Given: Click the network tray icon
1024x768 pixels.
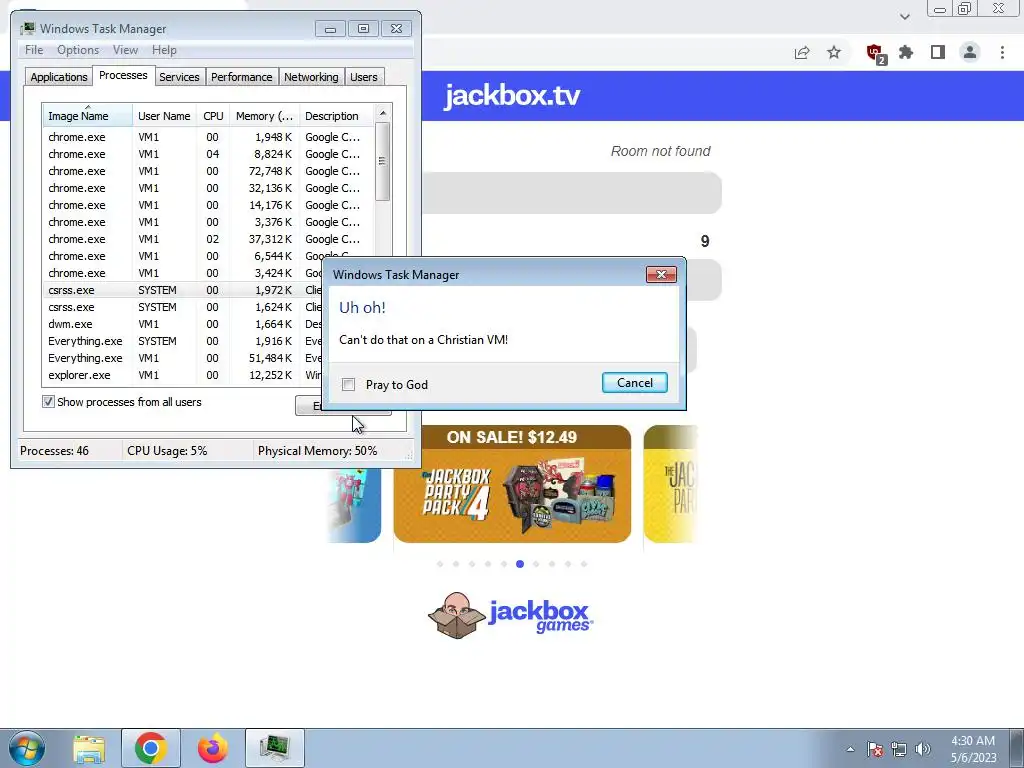Looking at the screenshot, I should click(899, 749).
